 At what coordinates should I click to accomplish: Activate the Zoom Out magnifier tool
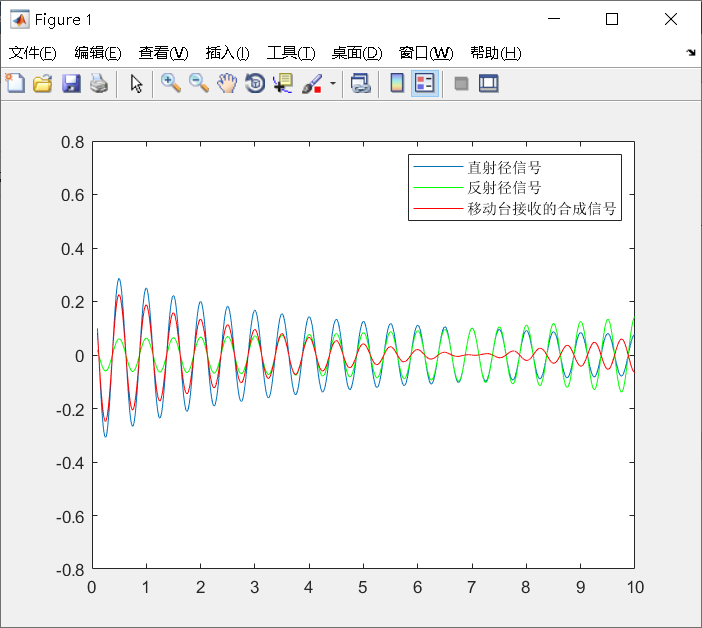tap(199, 84)
